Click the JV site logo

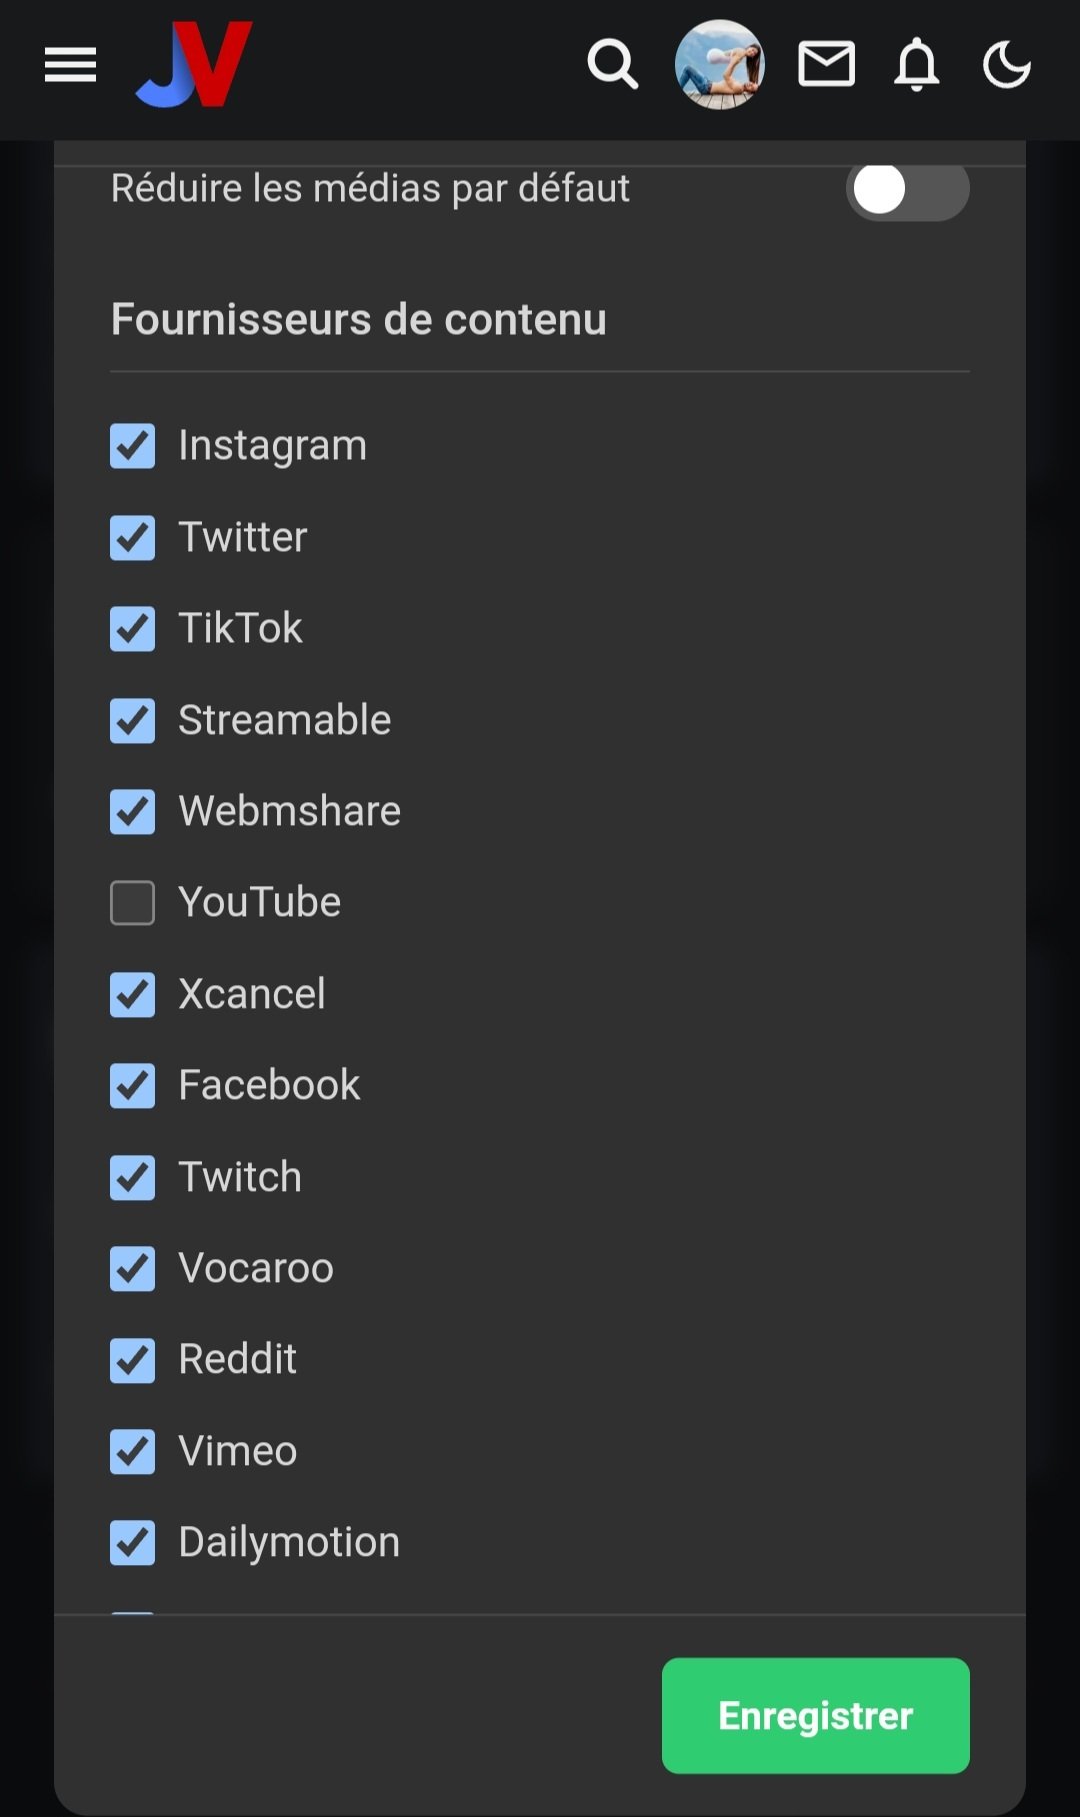[195, 66]
